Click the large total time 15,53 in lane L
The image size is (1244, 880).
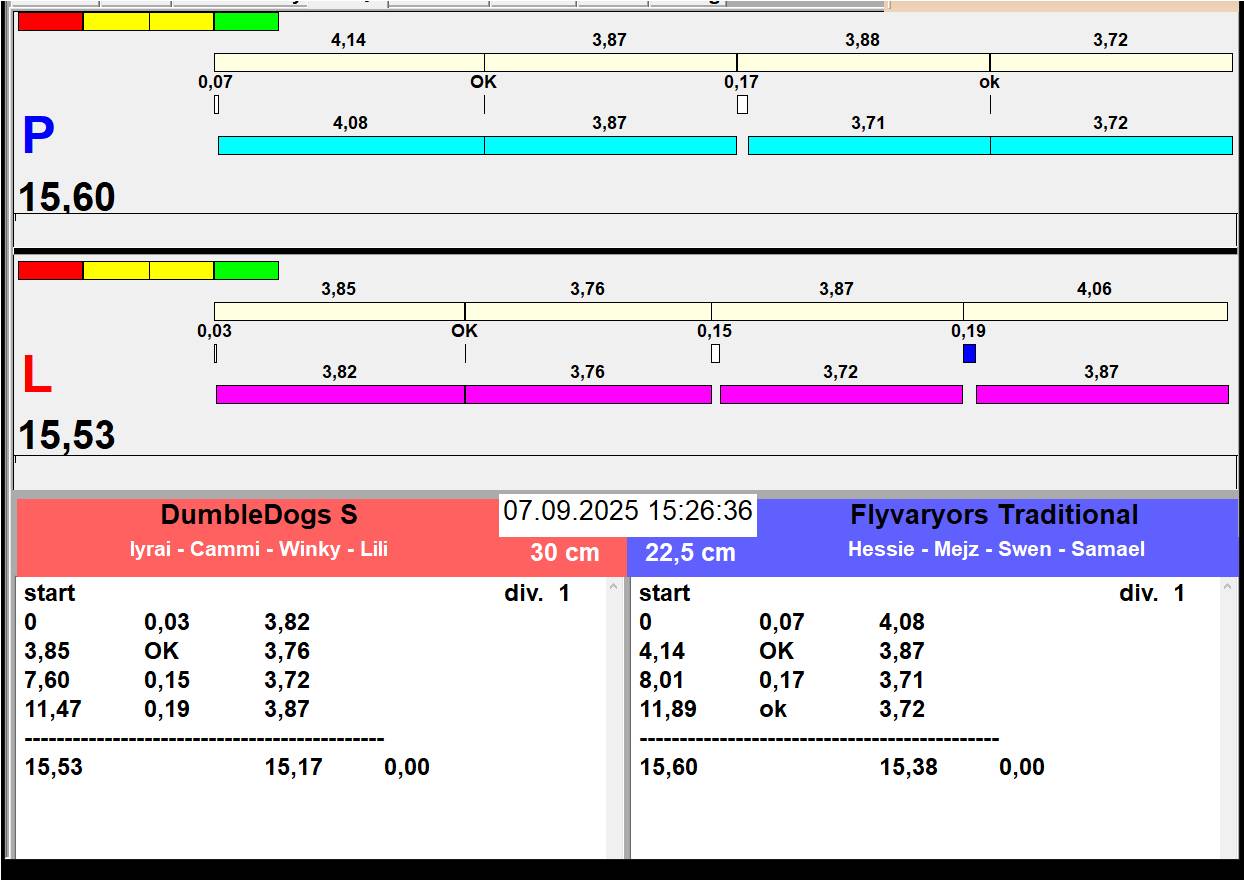(x=67, y=436)
